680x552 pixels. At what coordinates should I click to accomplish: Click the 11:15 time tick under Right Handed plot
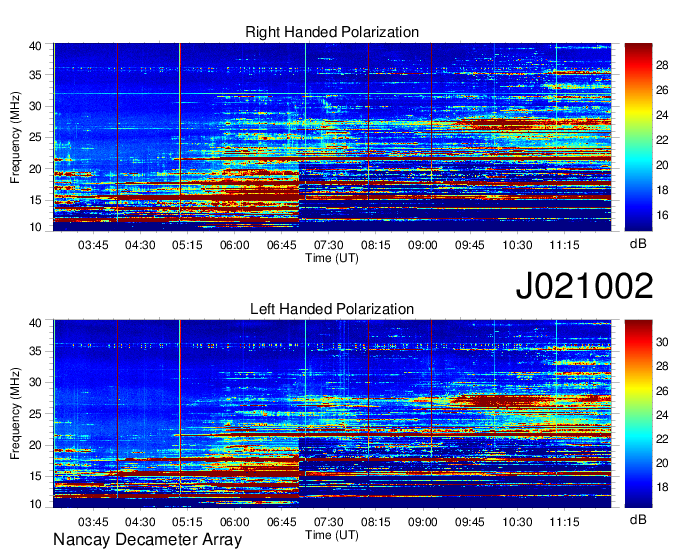564,245
